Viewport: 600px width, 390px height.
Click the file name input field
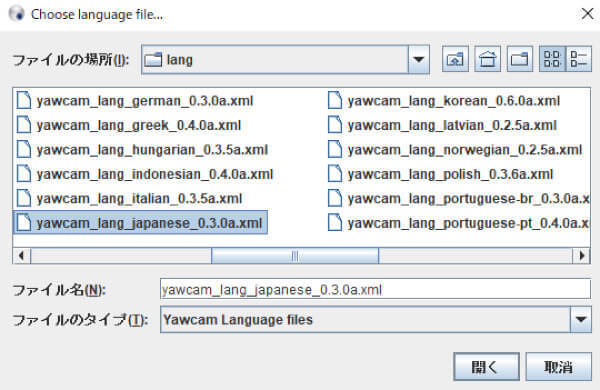click(x=375, y=289)
